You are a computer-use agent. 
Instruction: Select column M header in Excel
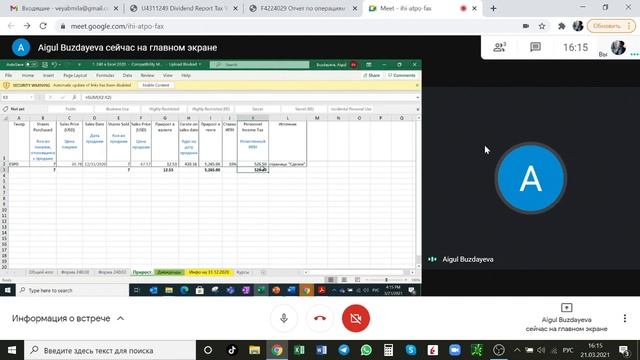pyautogui.click(x=317, y=118)
